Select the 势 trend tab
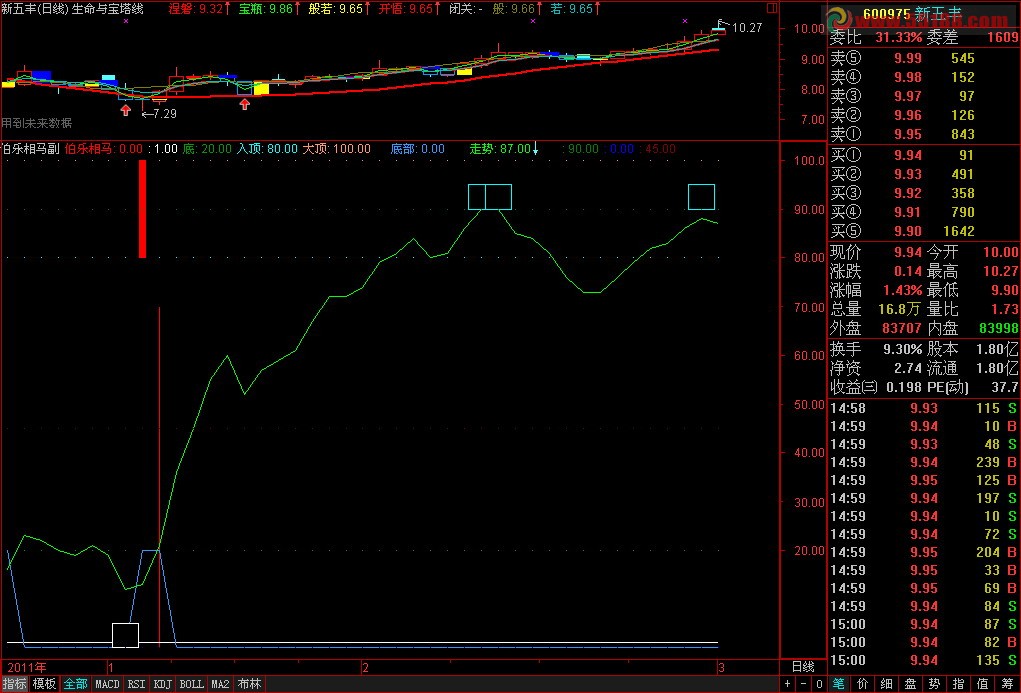 934,685
